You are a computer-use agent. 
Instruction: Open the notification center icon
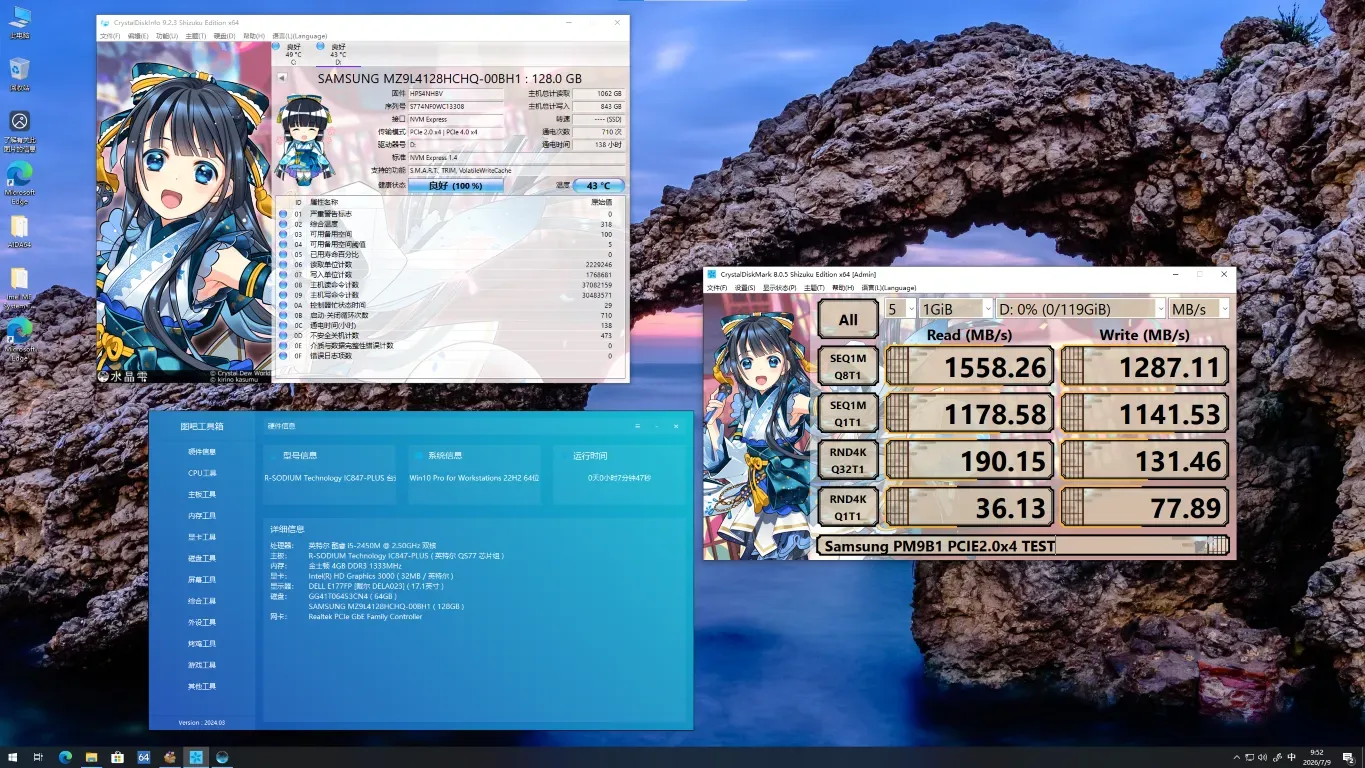click(x=1347, y=757)
